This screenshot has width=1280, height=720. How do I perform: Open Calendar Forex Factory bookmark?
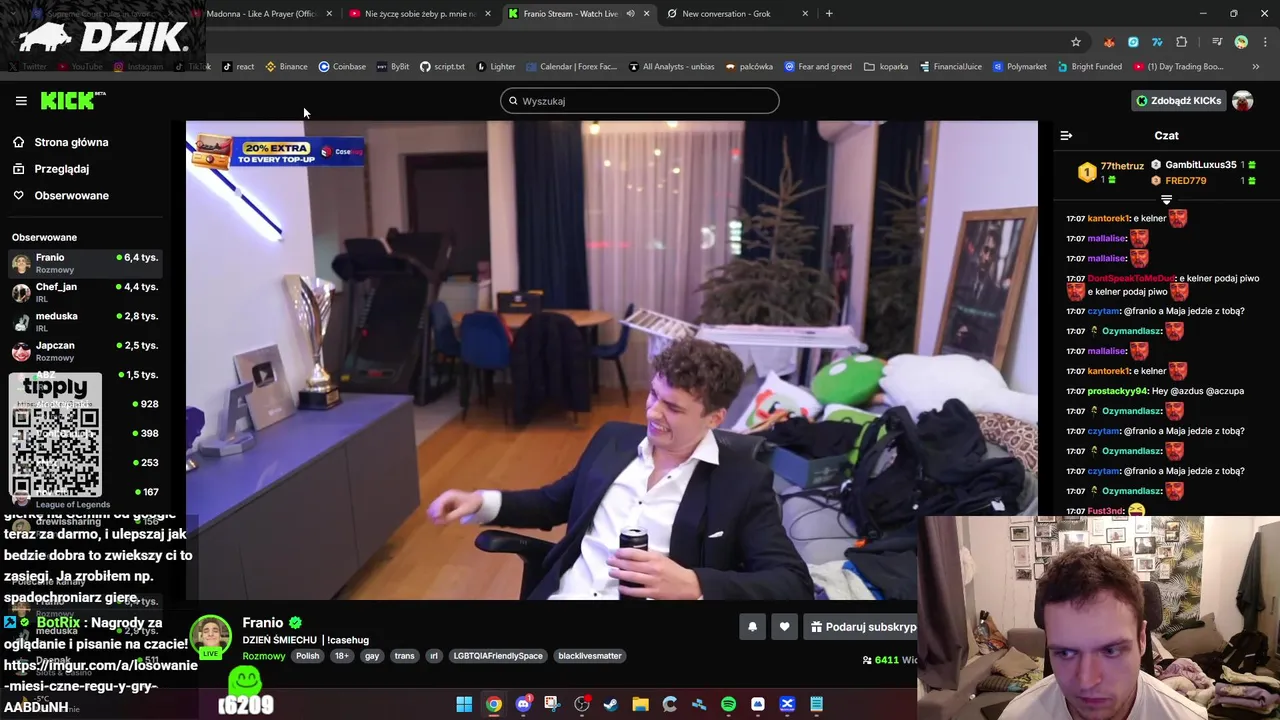pyautogui.click(x=571, y=67)
